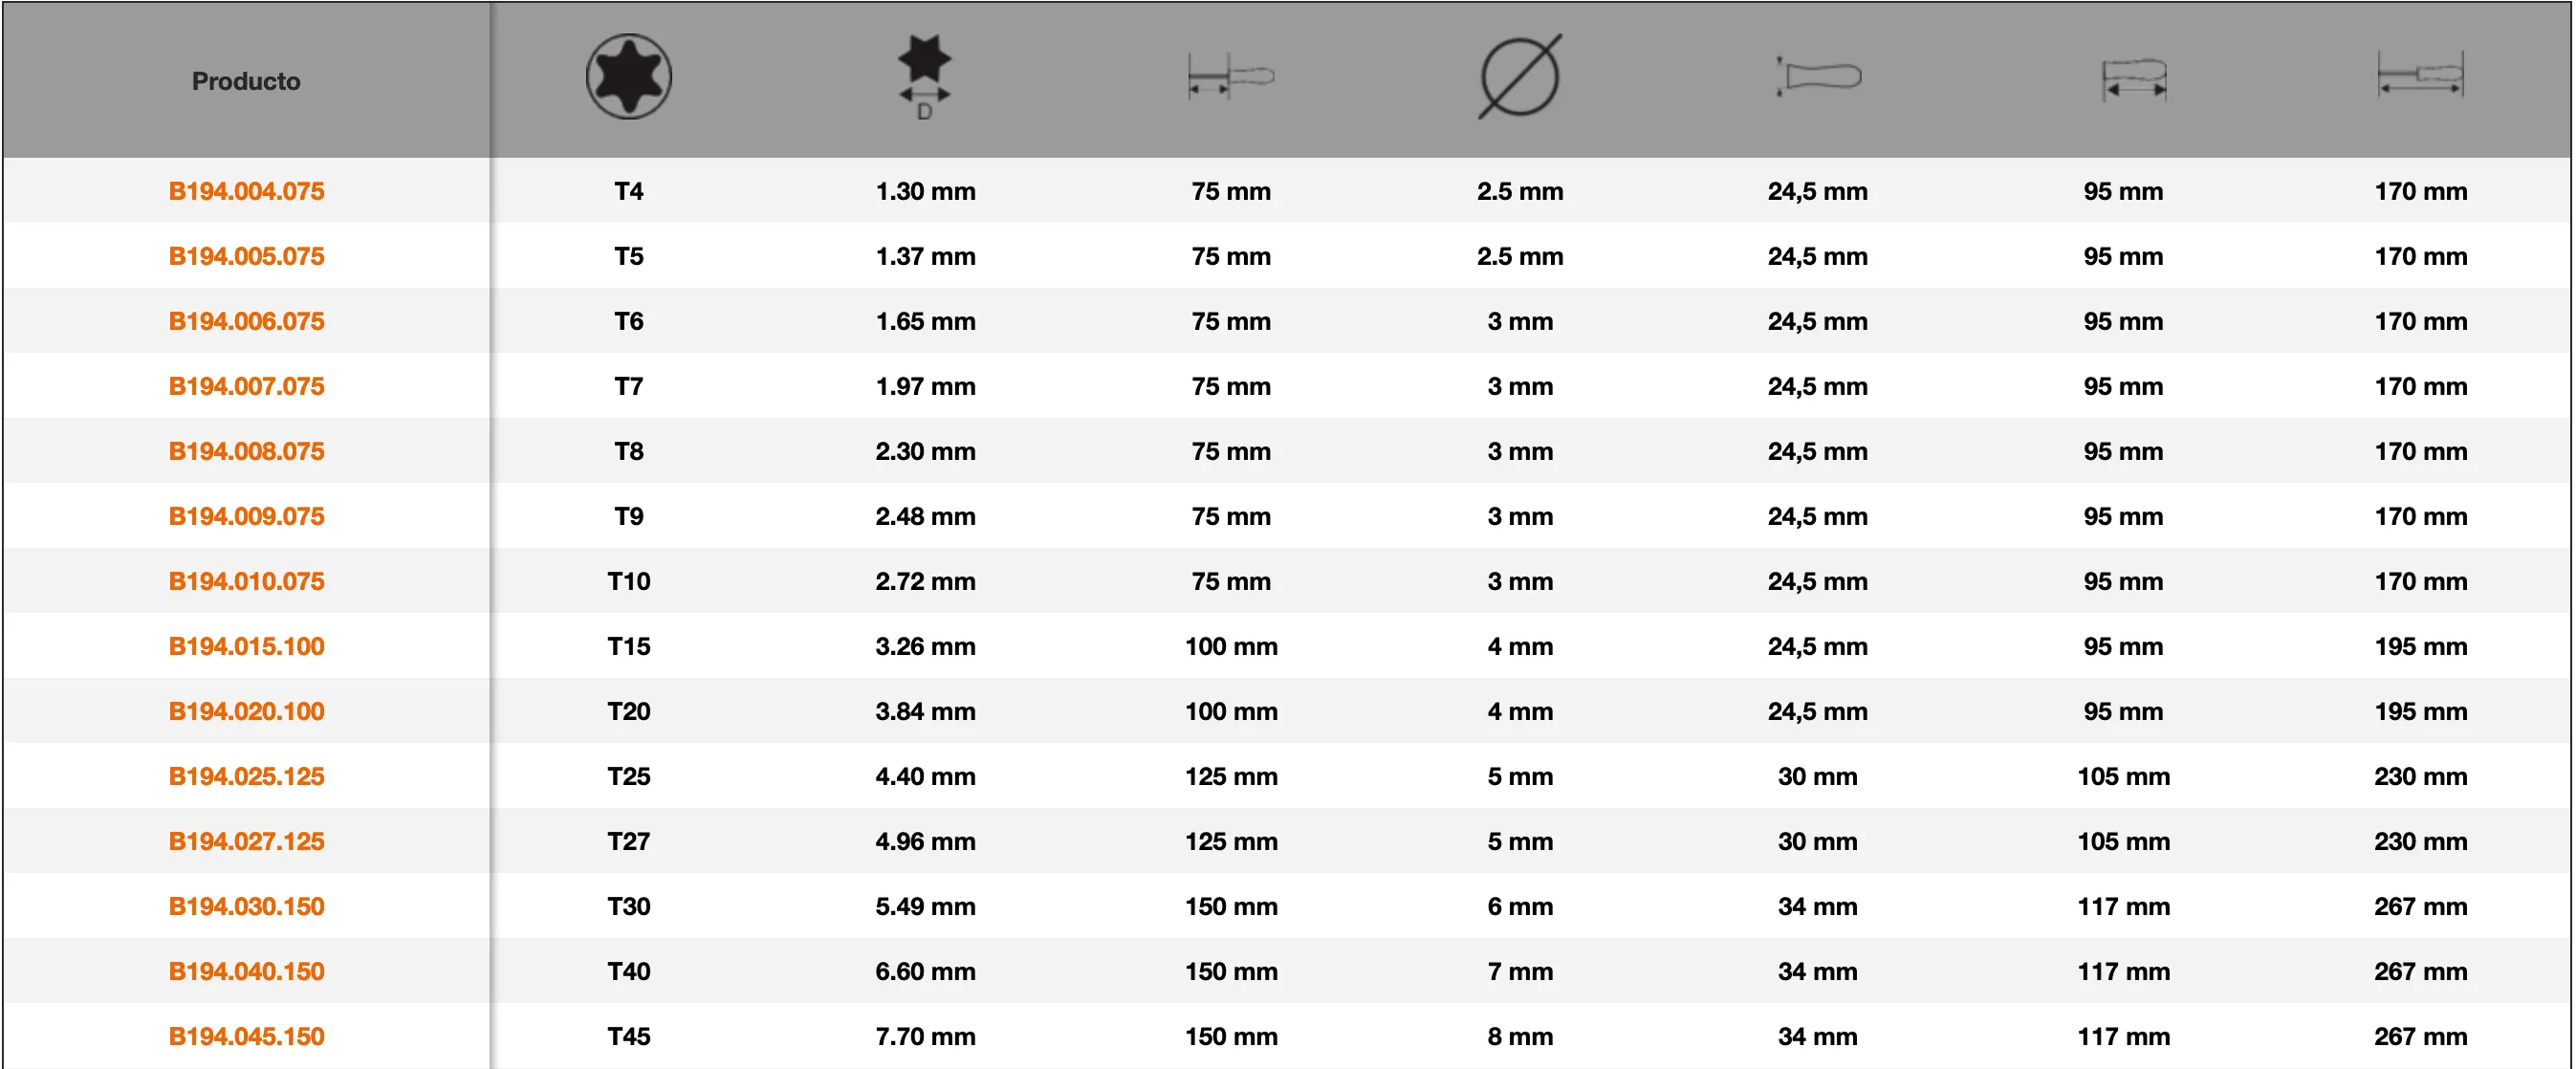This screenshot has height=1069, width=2576.
Task: Select the T20 size cell
Action: tap(628, 711)
